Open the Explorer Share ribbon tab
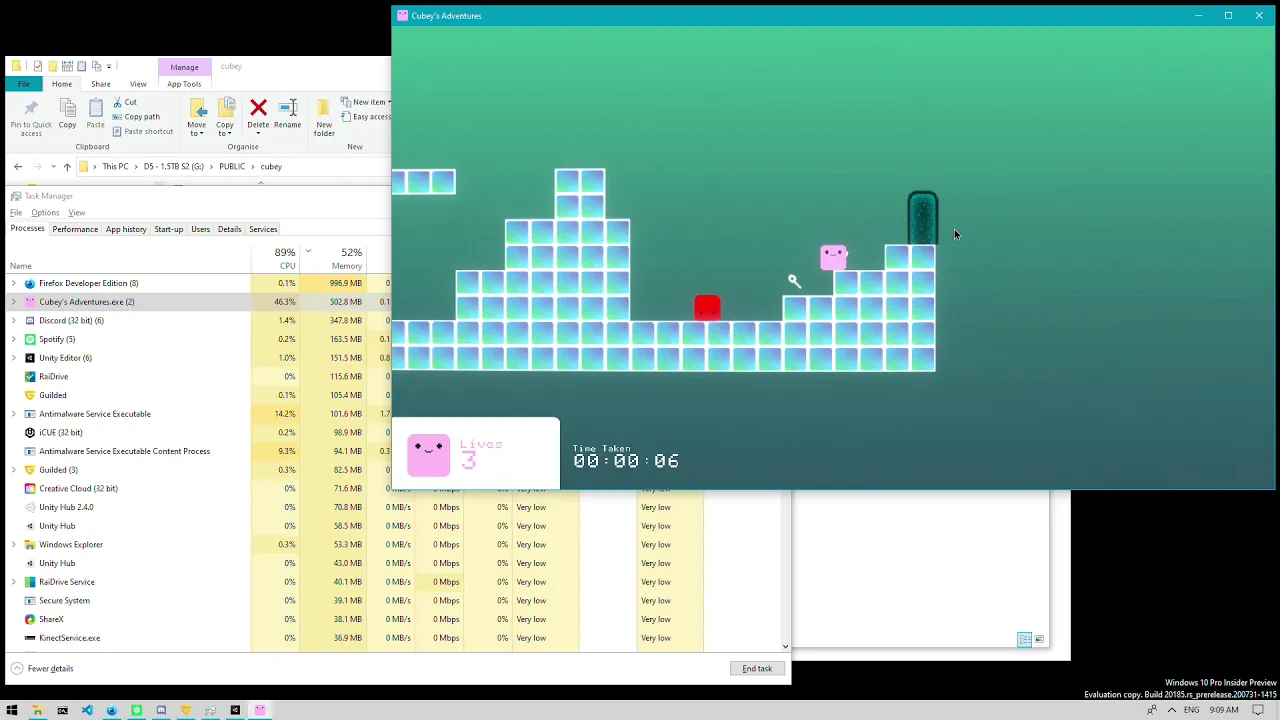Screen dimensions: 1280x720 click(101, 84)
